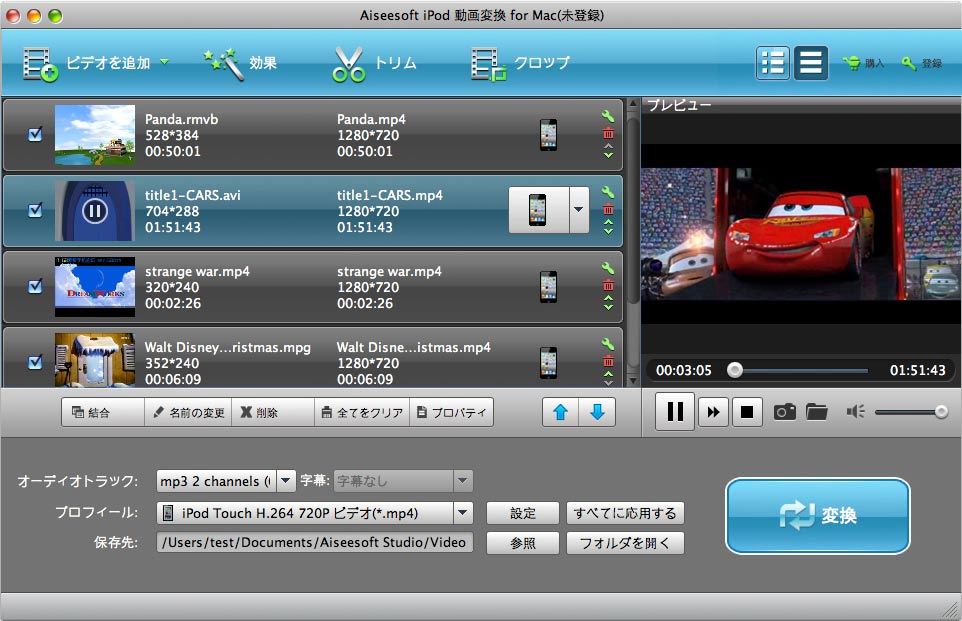This screenshot has width=962, height=621.
Task: Uncheck the strange war.mp4 checkbox
Action: click(x=35, y=286)
